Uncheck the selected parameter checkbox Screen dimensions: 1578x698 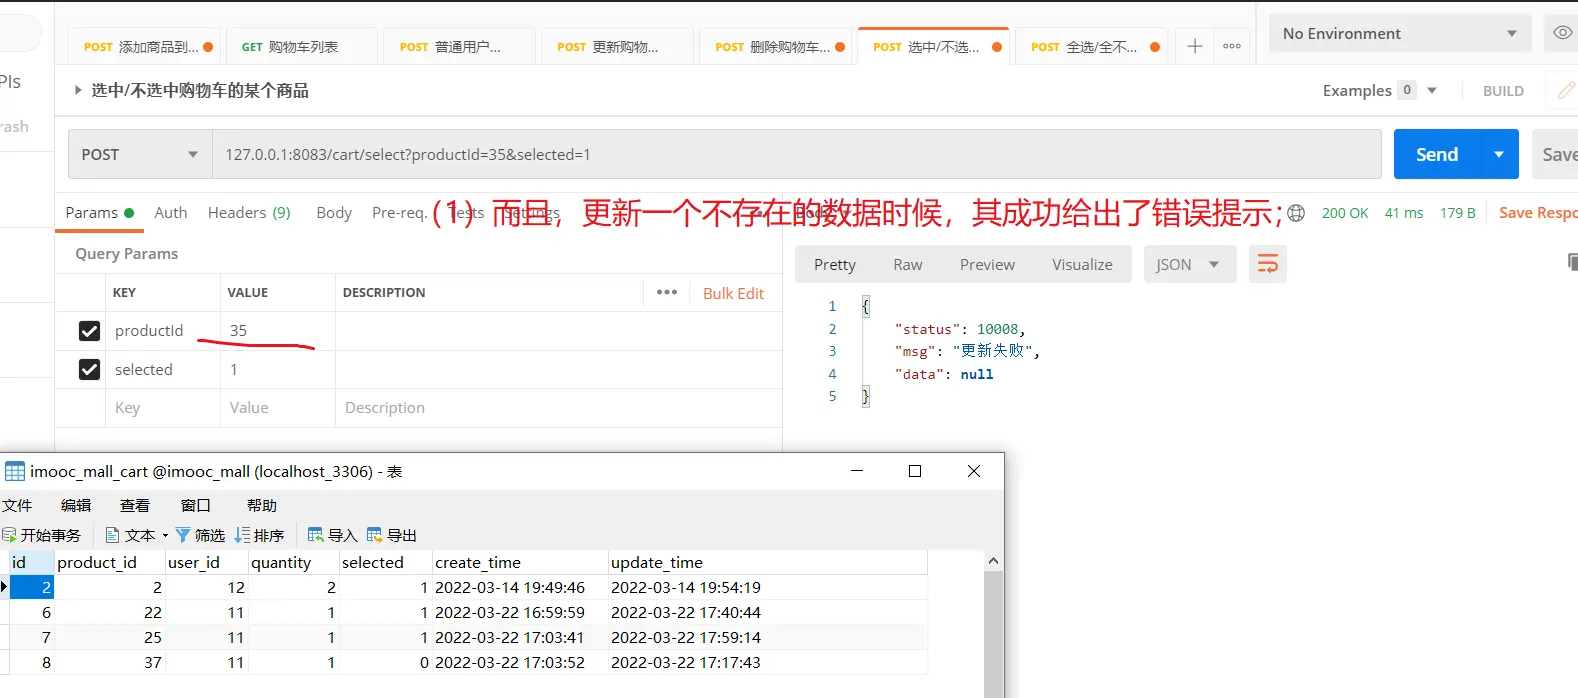coord(89,370)
